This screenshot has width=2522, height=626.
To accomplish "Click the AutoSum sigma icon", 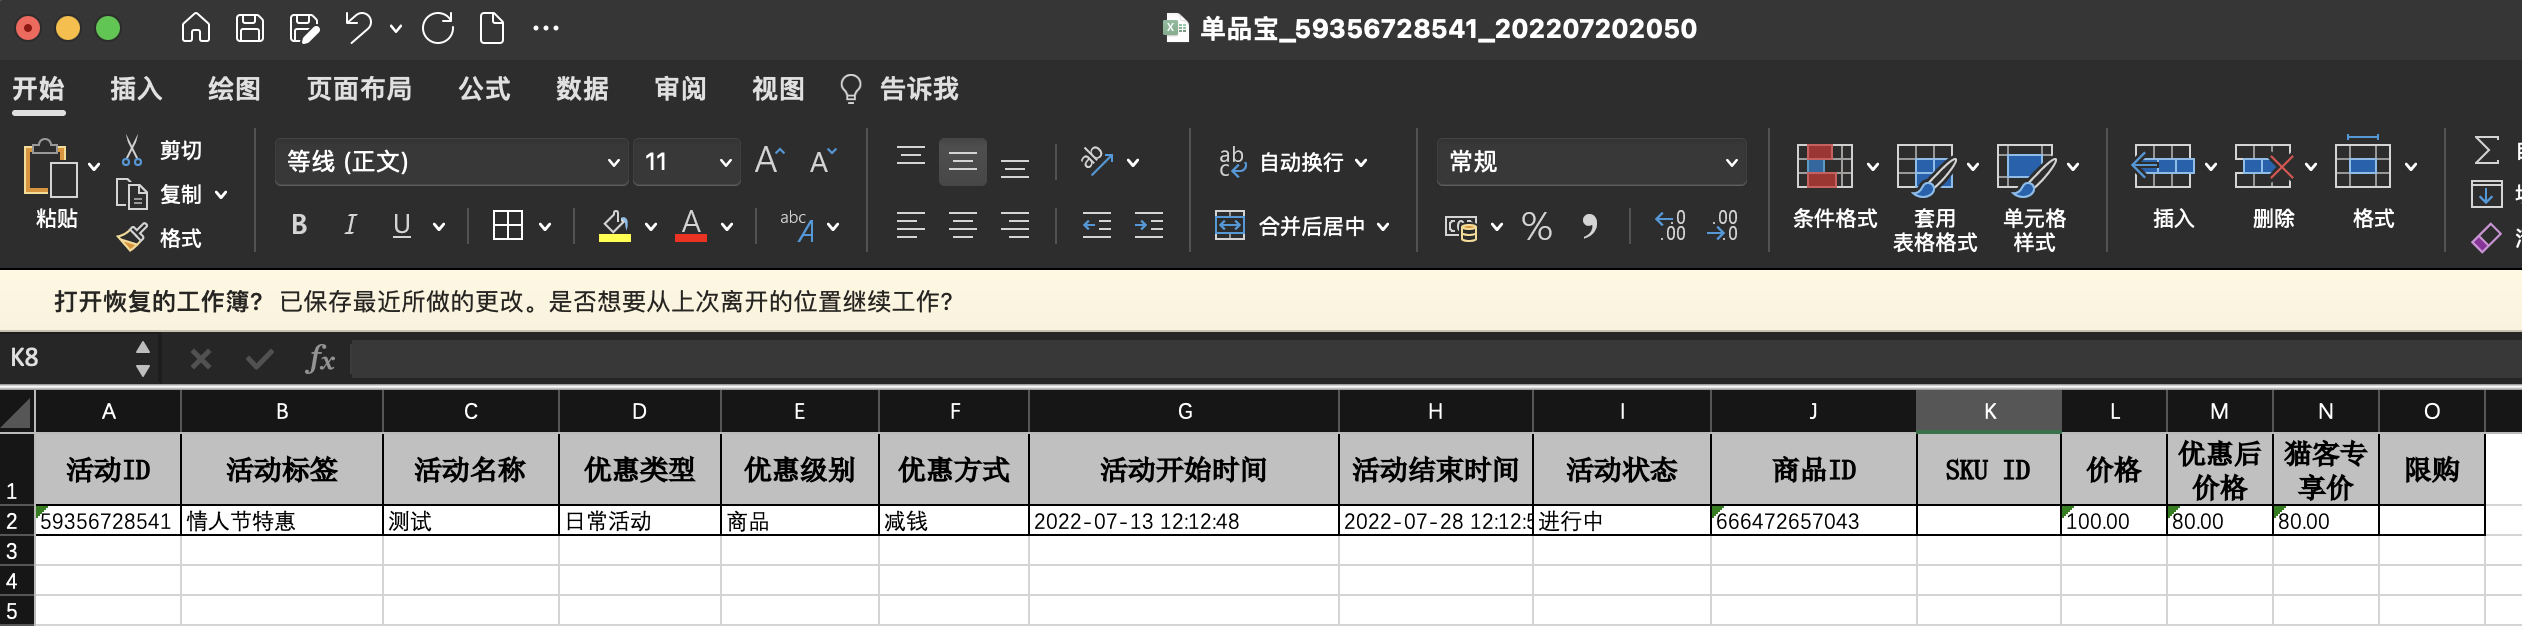I will (2487, 151).
